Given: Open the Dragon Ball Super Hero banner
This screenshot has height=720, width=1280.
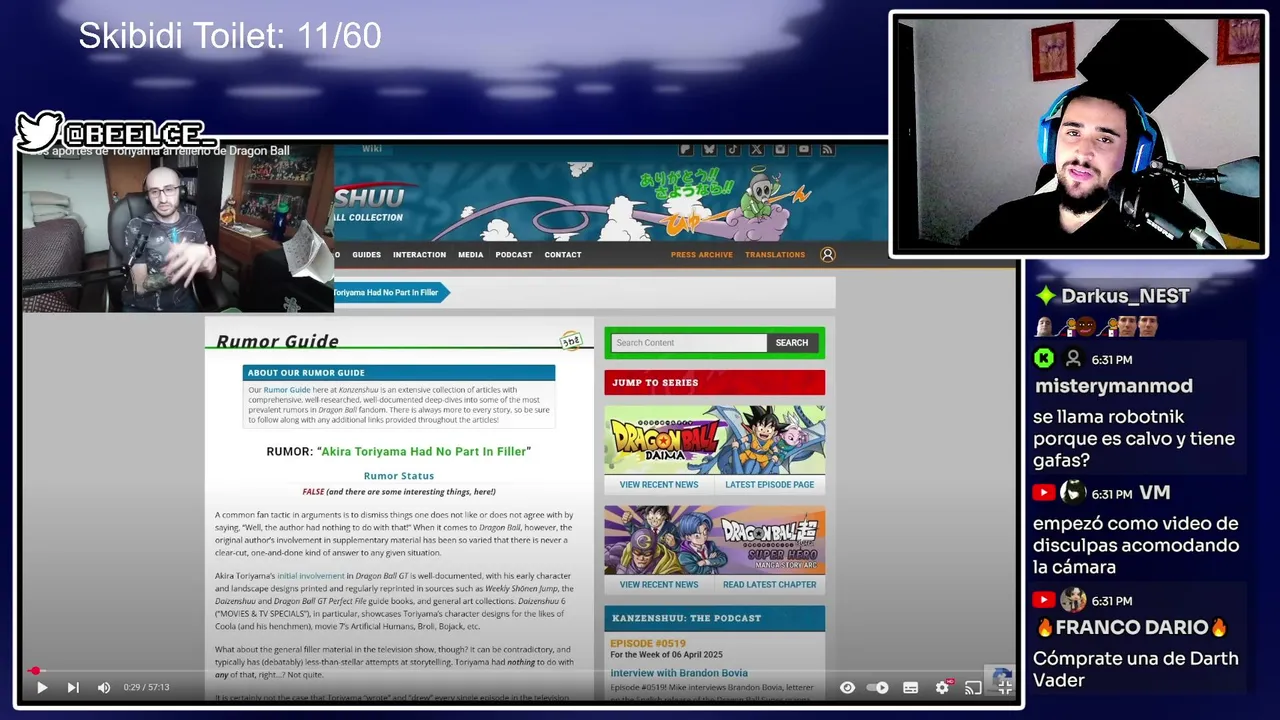Looking at the screenshot, I should coord(715,540).
